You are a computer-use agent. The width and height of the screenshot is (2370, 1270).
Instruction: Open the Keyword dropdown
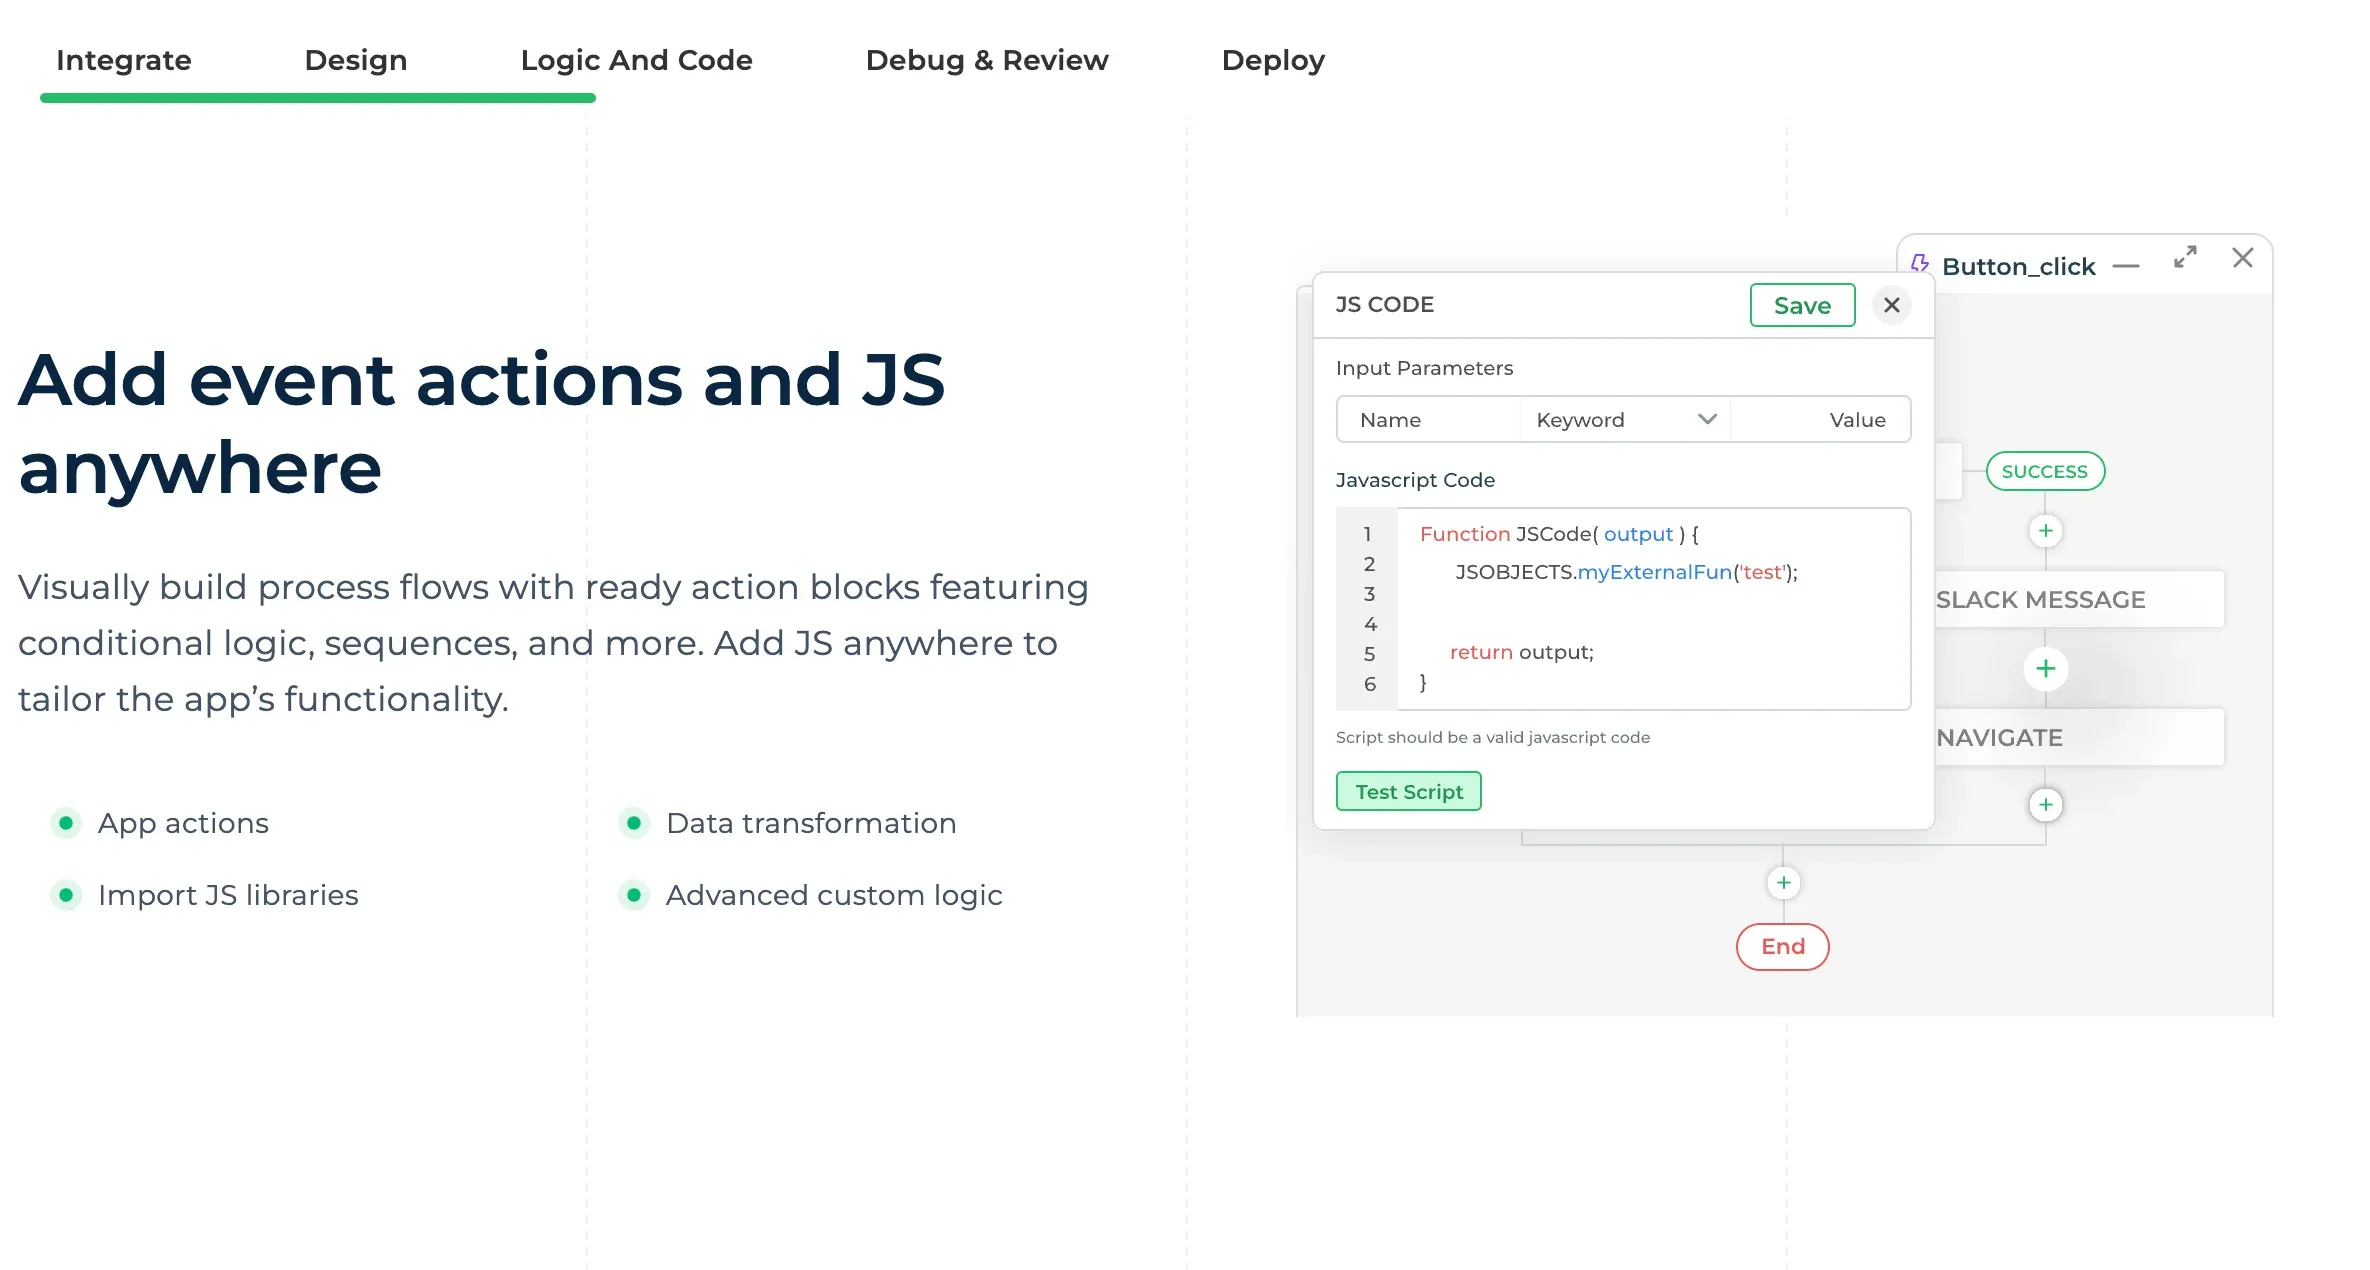click(x=1625, y=420)
